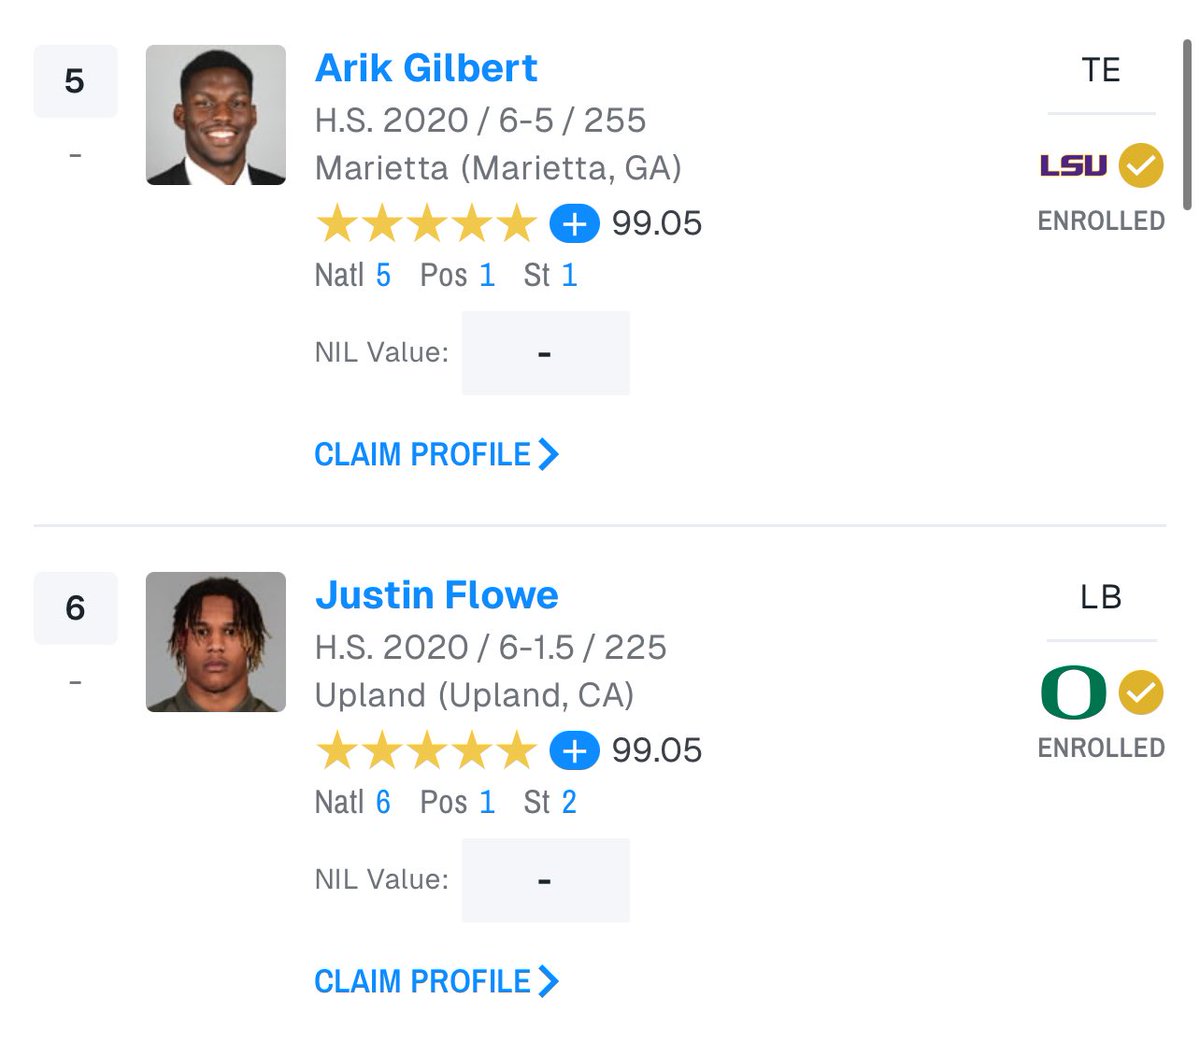Click Arik Gilbert's headshot photo
This screenshot has width=1200, height=1042.
pos(216,115)
